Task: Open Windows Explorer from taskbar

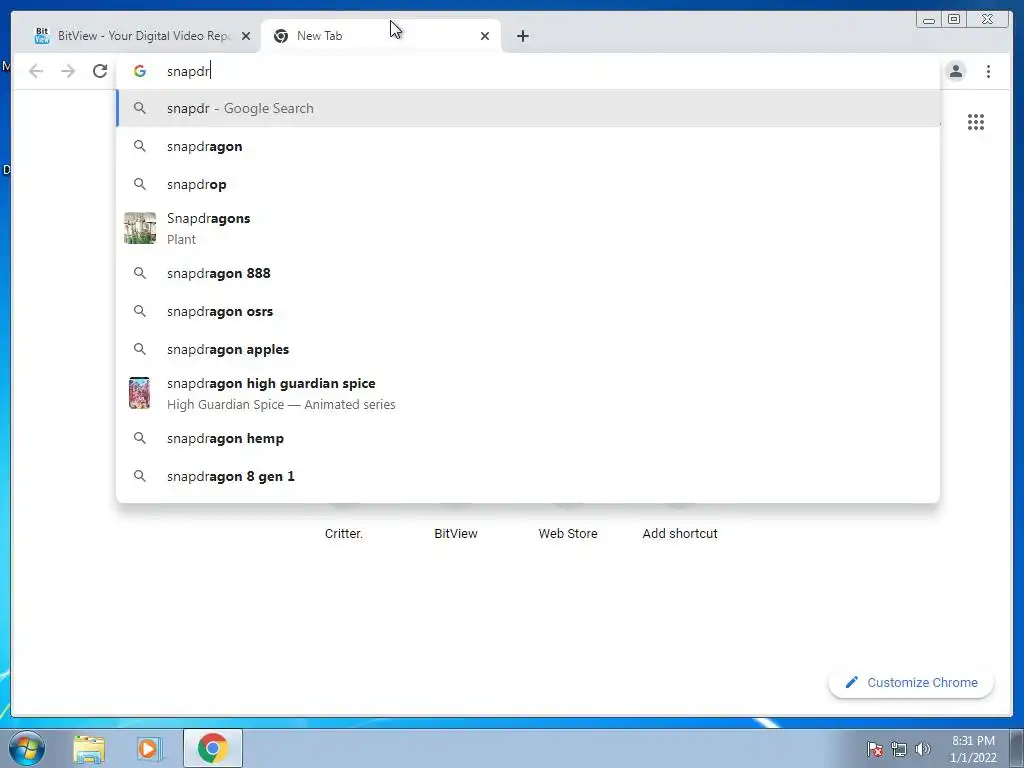Action: point(89,749)
